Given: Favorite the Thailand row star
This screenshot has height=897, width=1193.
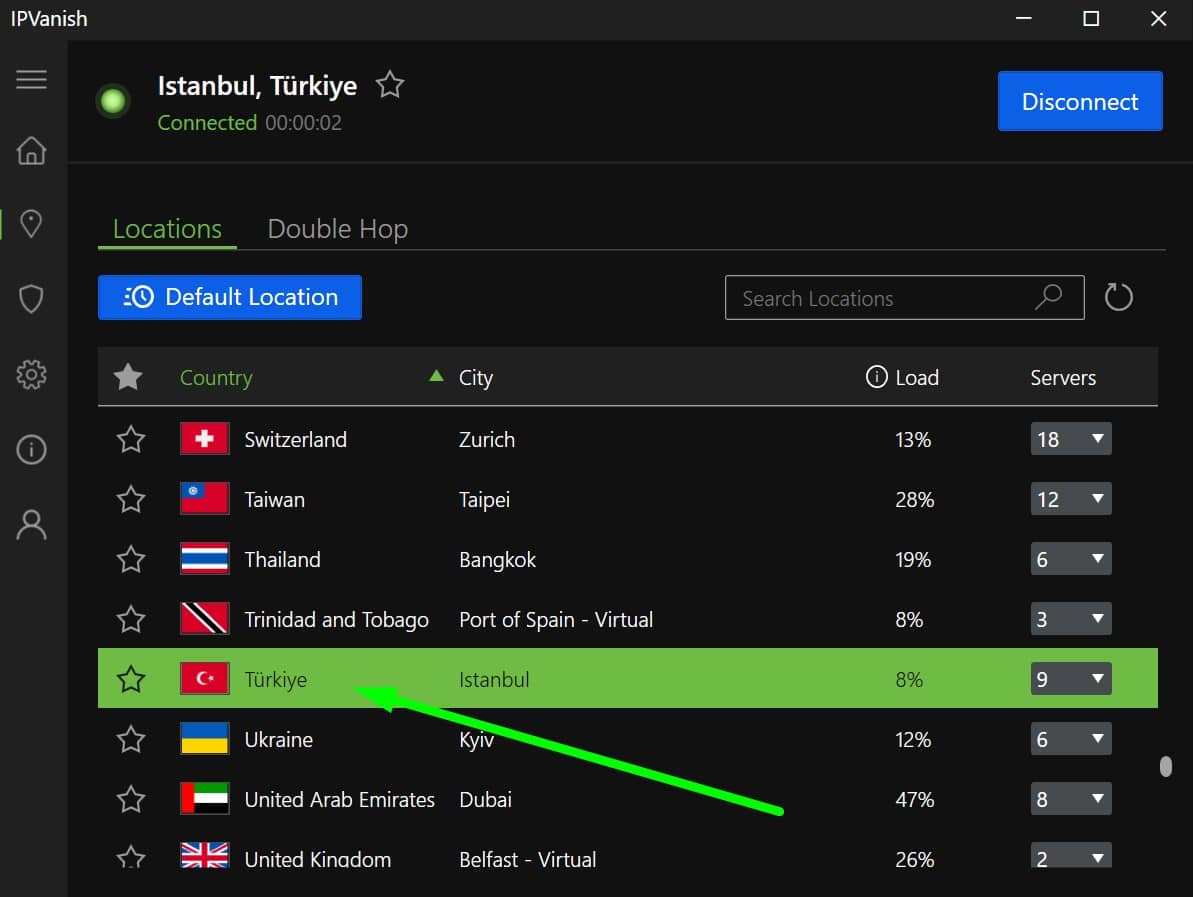Looking at the screenshot, I should (x=131, y=559).
